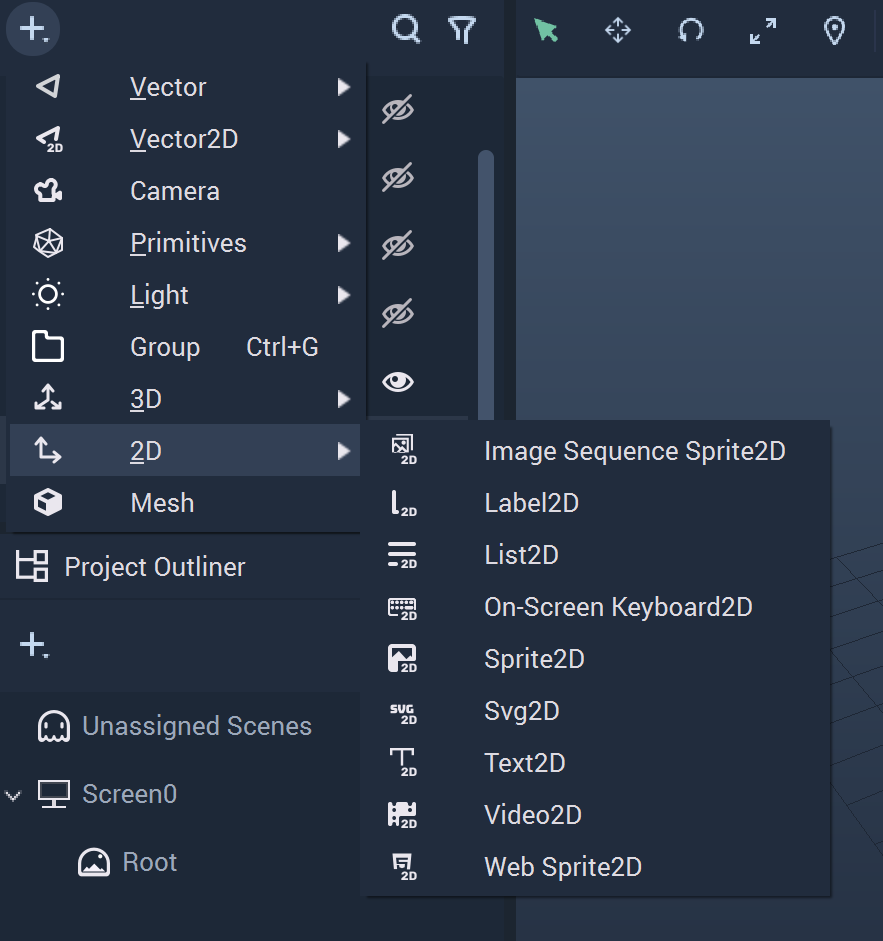
Task: Open the filter funnel icon
Action: tap(462, 30)
